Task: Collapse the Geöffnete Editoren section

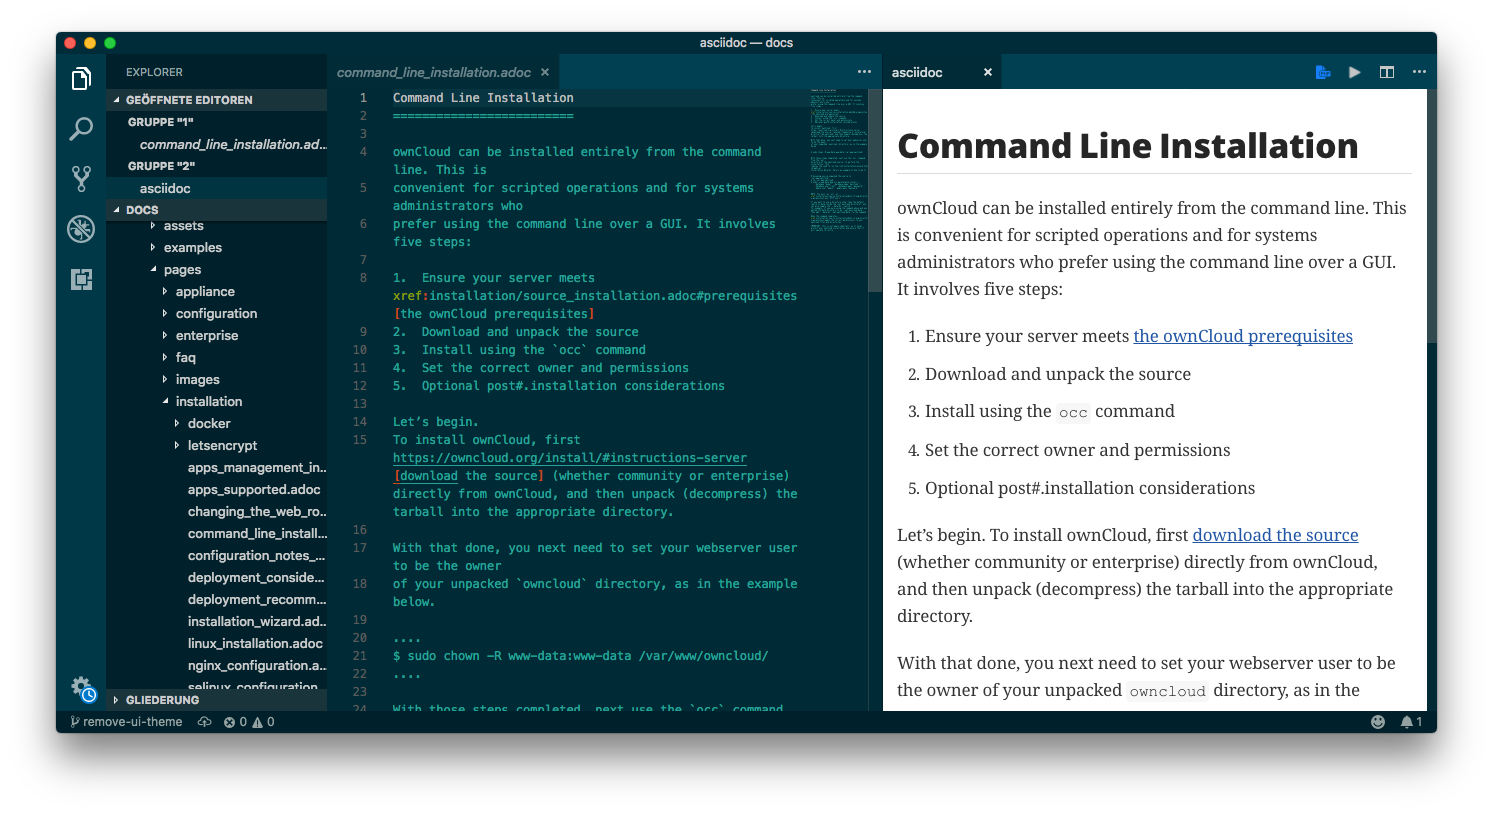Action: pyautogui.click(x=216, y=100)
